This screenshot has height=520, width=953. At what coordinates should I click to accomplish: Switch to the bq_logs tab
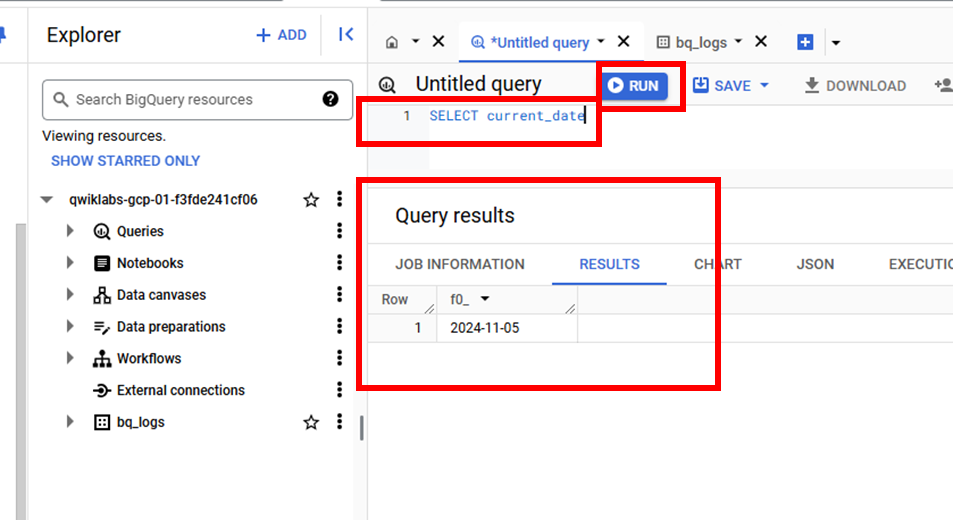point(692,42)
